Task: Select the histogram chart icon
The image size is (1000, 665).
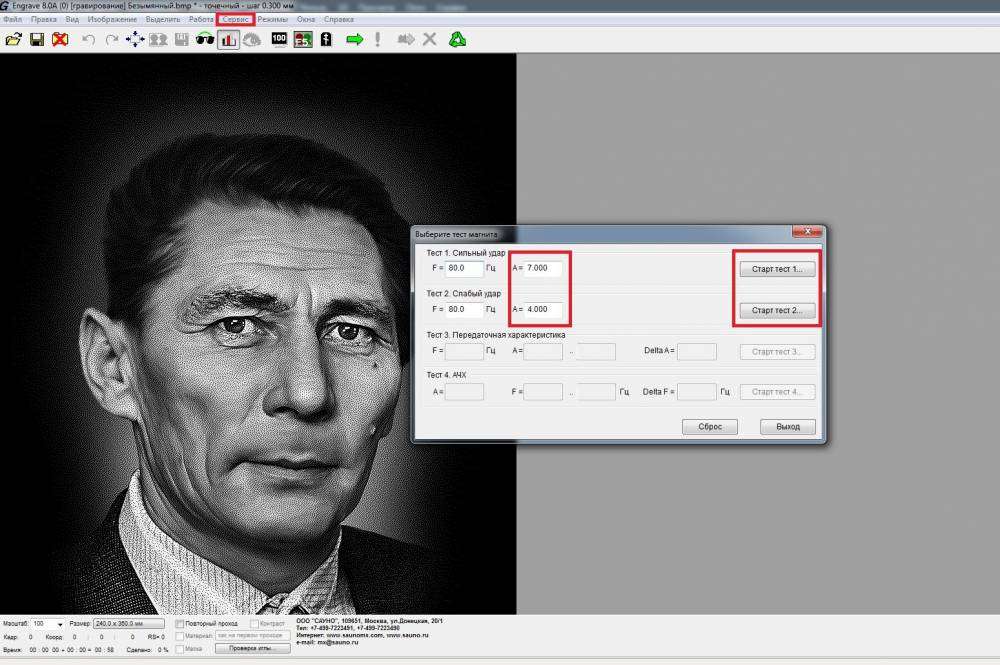Action: pos(229,40)
